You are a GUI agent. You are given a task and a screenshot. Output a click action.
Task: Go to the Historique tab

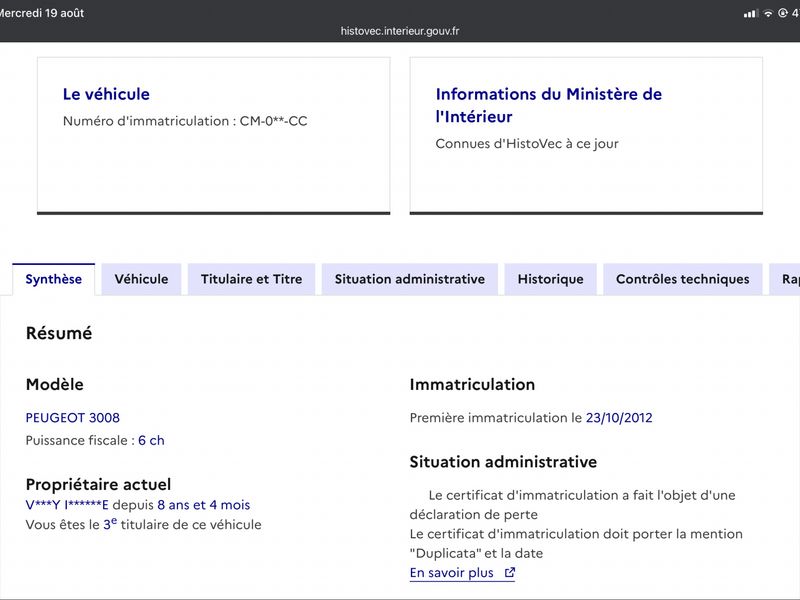[551, 279]
